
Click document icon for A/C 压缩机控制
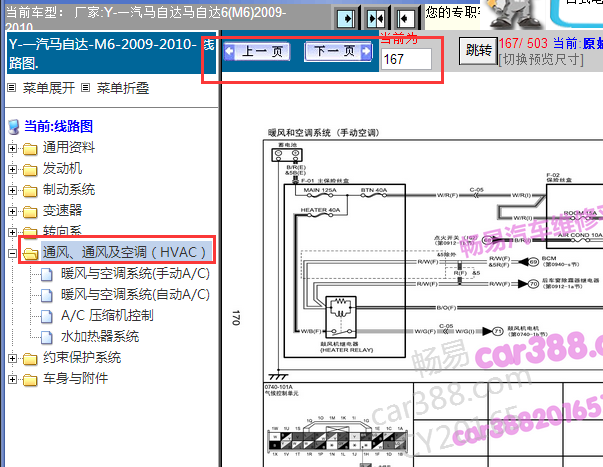[47, 317]
